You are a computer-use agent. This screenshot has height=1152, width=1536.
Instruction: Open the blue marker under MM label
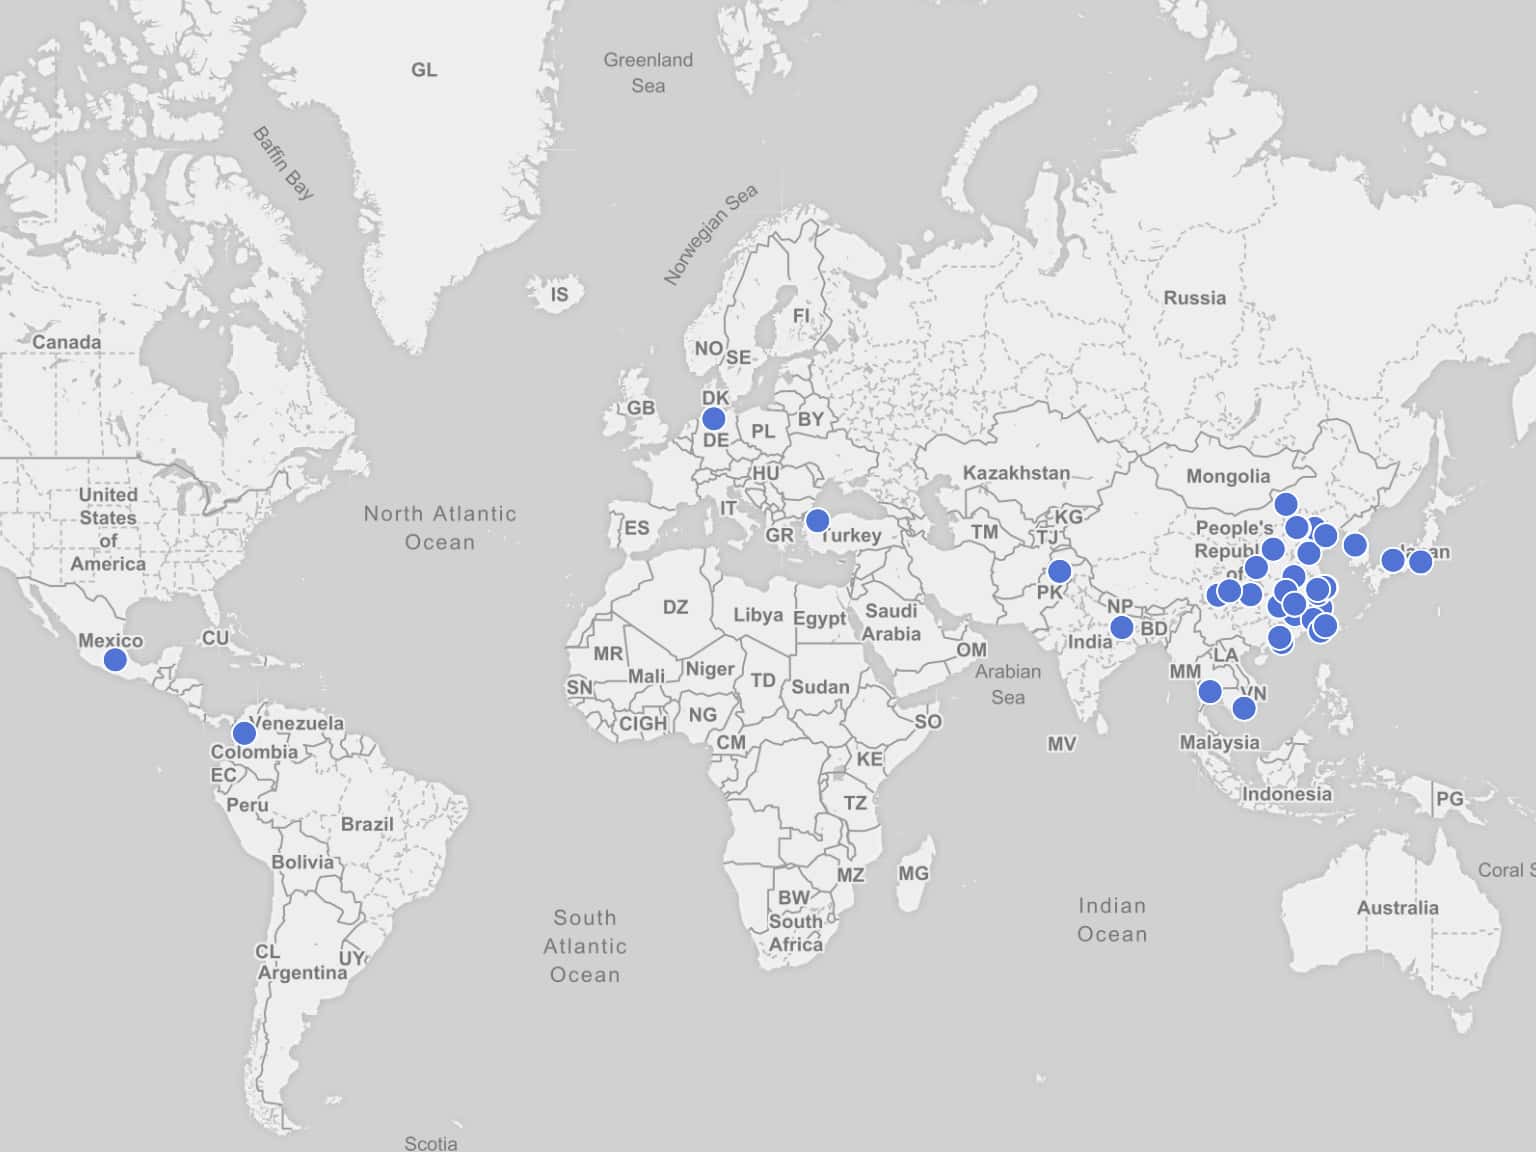(1210, 691)
